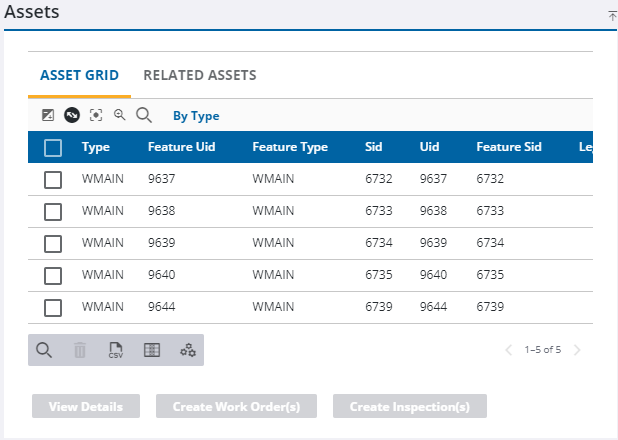The width and height of the screenshot is (618, 440).
Task: Tick the checkbox for asset 9640
Action: [x=53, y=276]
